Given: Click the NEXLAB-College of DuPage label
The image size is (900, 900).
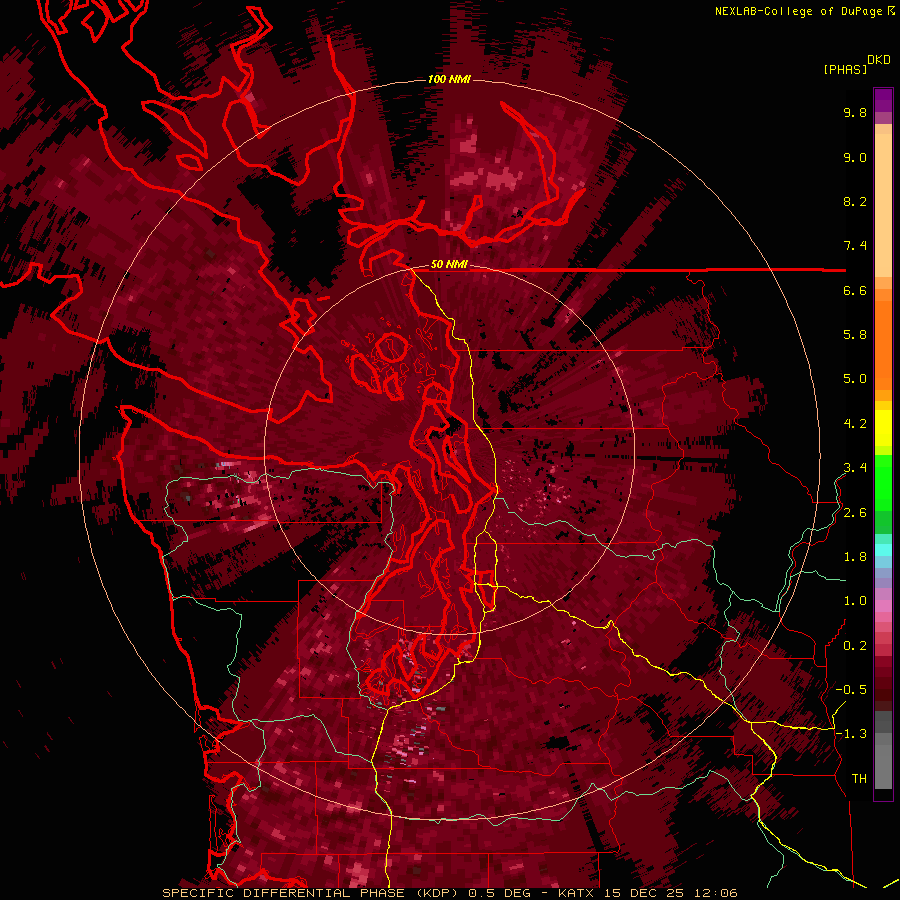Looking at the screenshot, I should (800, 11).
